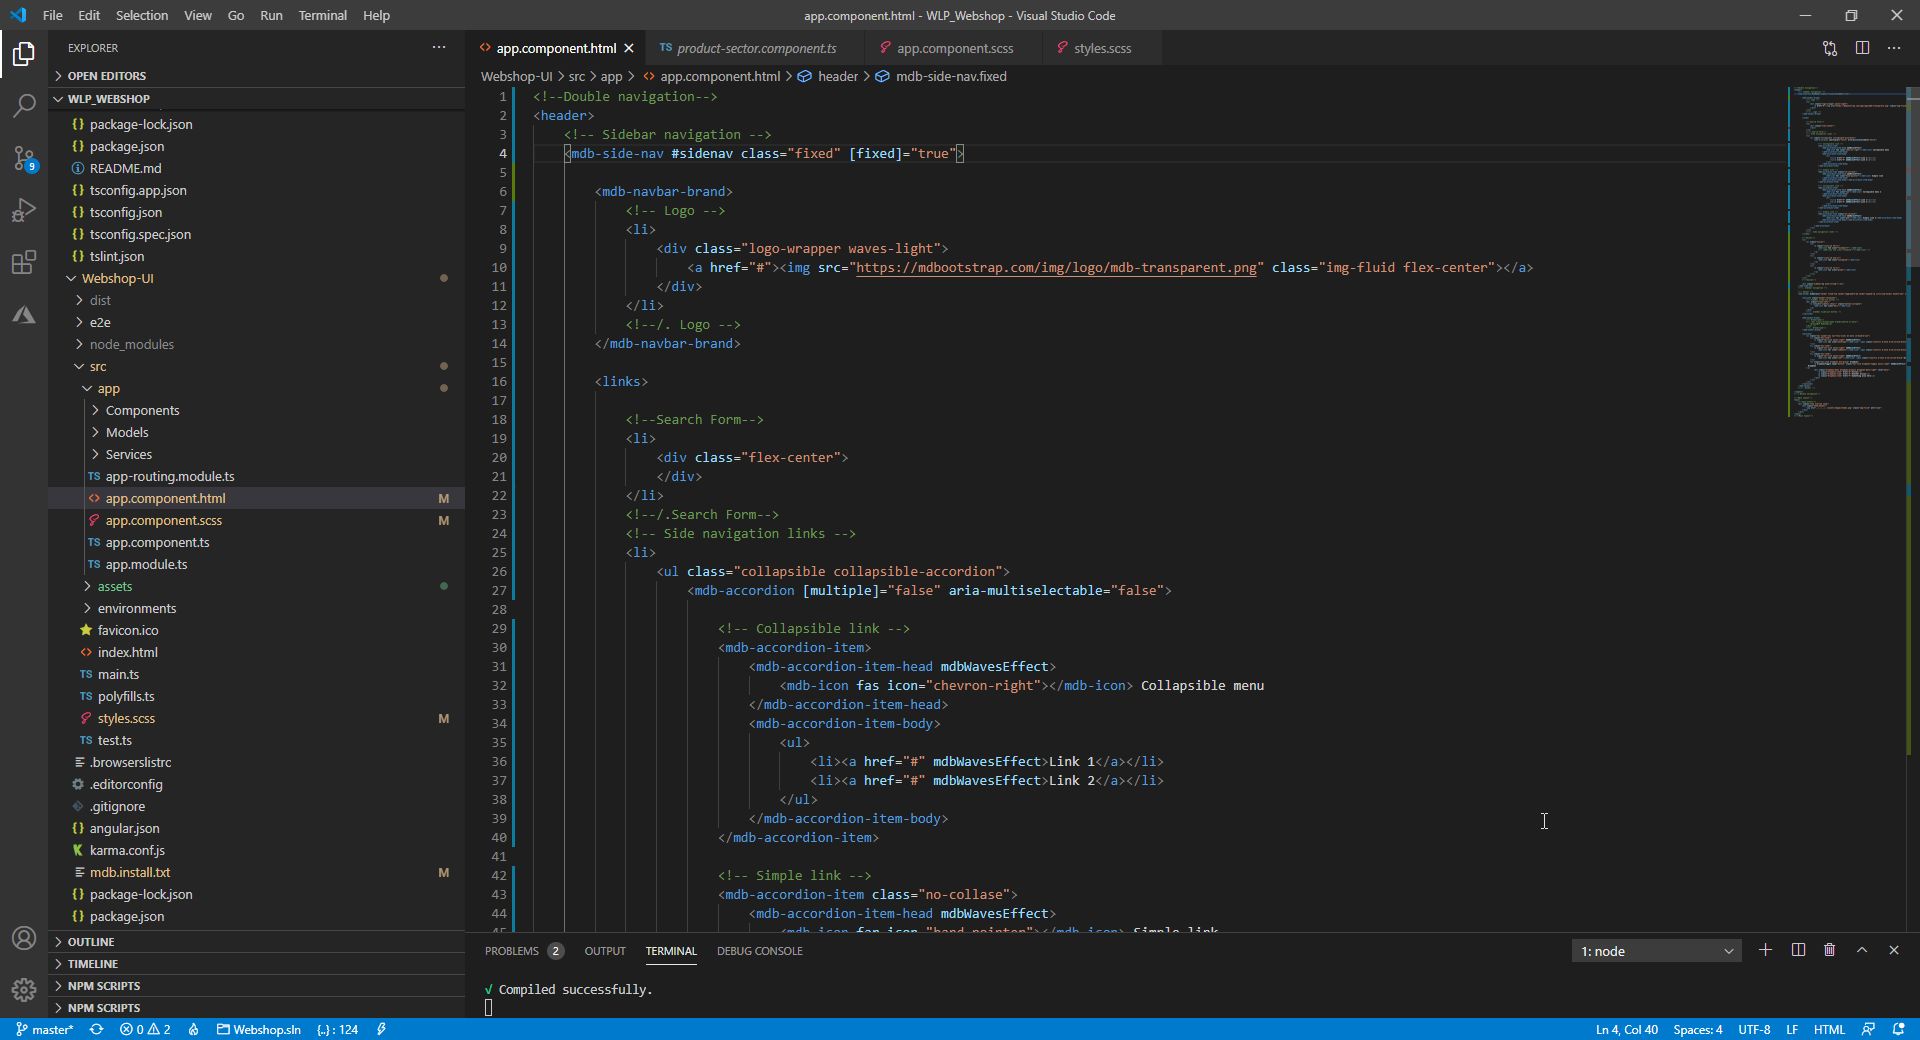Open the File menu

pyautogui.click(x=52, y=15)
